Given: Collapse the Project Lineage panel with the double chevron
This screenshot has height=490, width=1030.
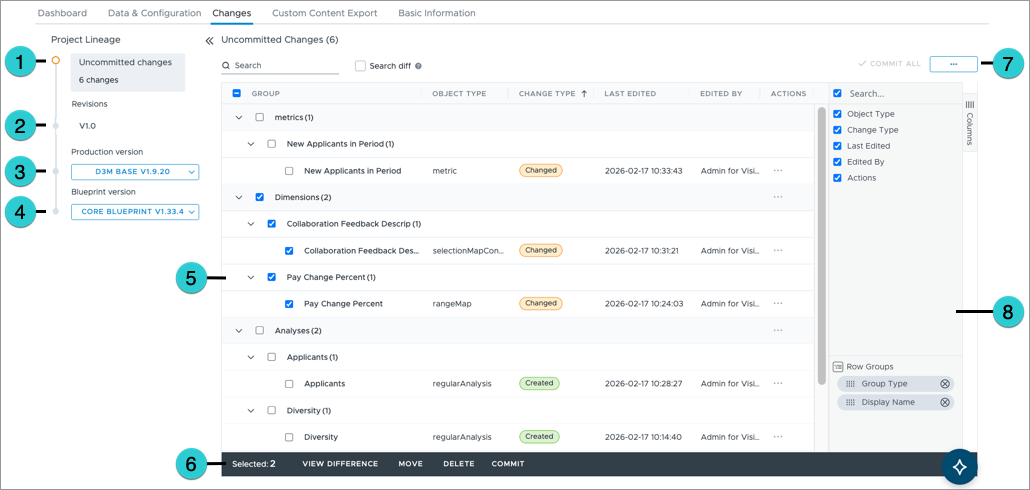Looking at the screenshot, I should [210, 41].
